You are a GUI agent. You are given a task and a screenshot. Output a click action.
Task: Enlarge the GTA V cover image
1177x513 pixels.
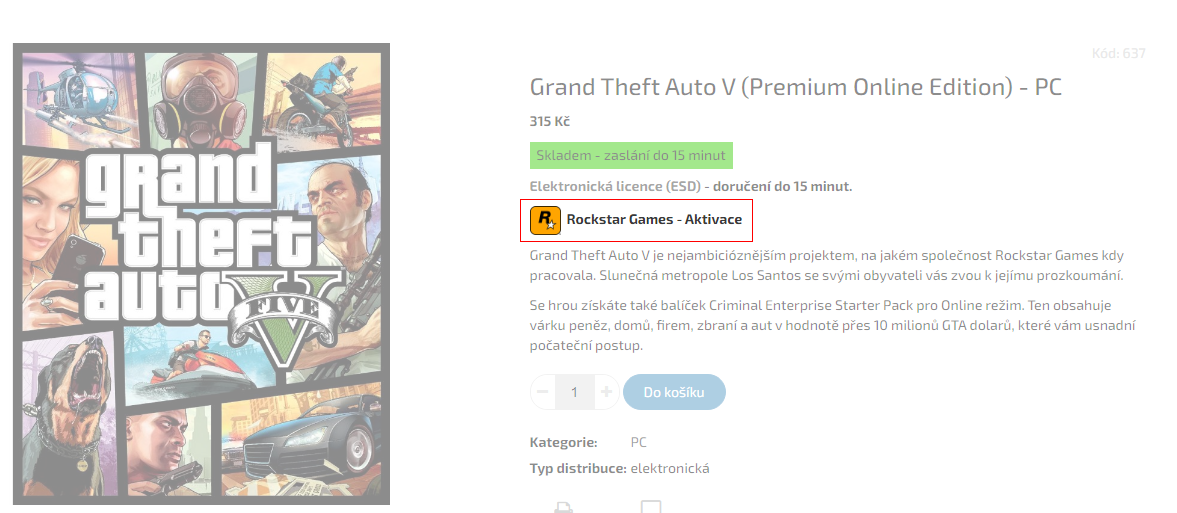point(201,273)
